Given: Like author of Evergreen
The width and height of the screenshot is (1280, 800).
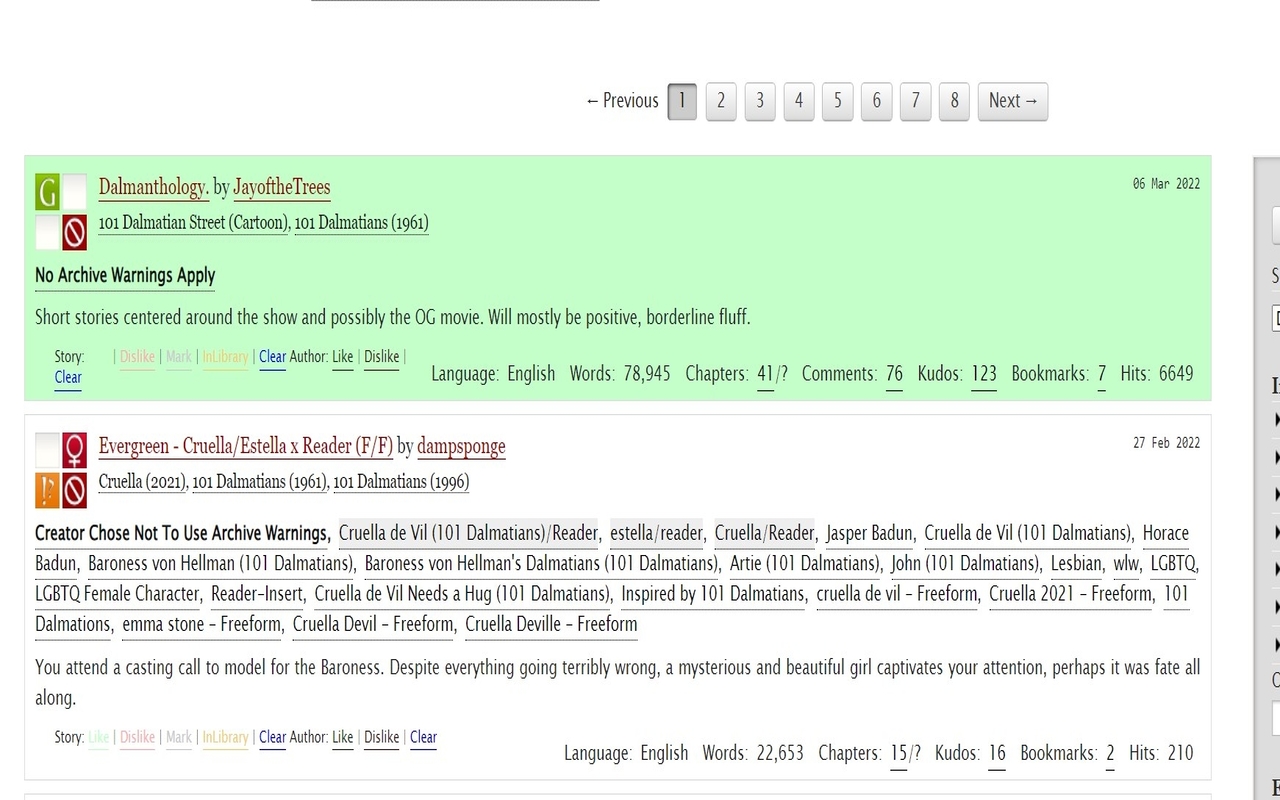Looking at the screenshot, I should [x=343, y=738].
